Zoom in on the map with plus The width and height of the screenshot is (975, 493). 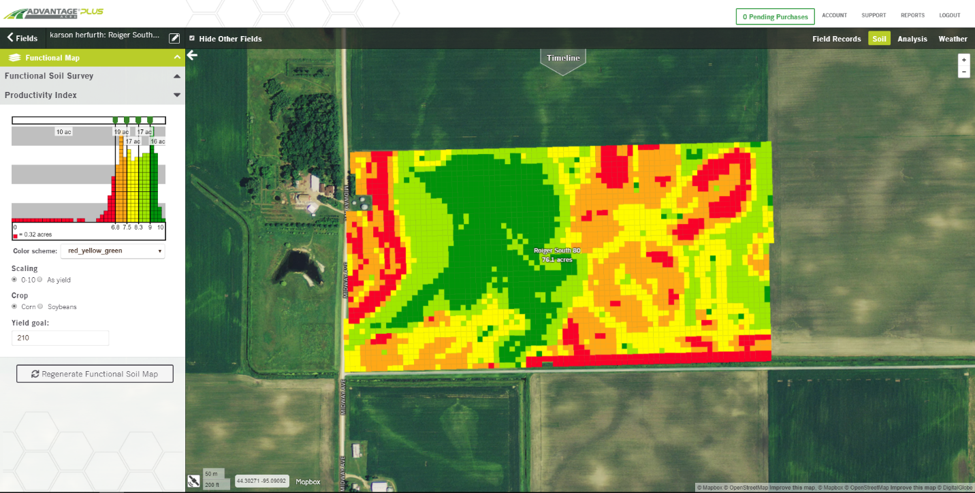[x=963, y=60]
